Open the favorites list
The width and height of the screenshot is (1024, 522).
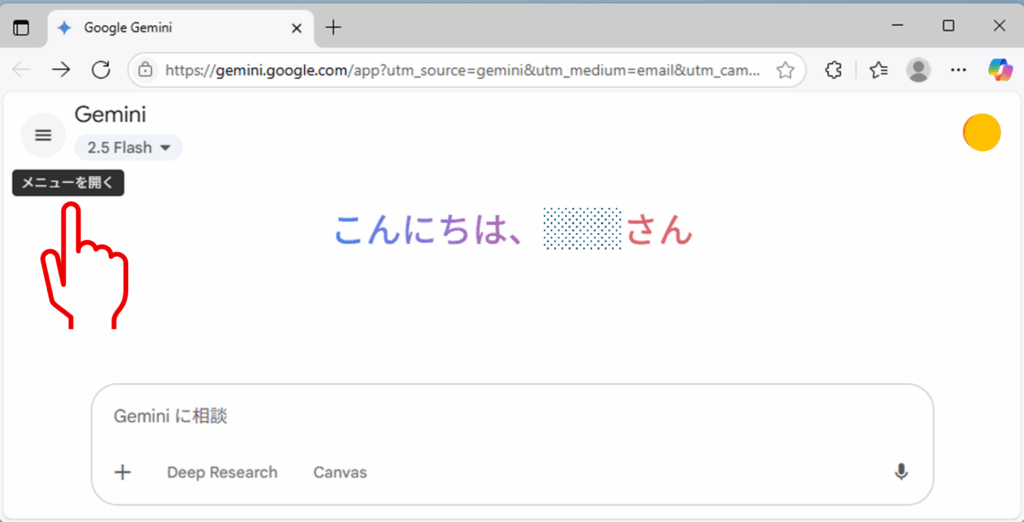[879, 70]
